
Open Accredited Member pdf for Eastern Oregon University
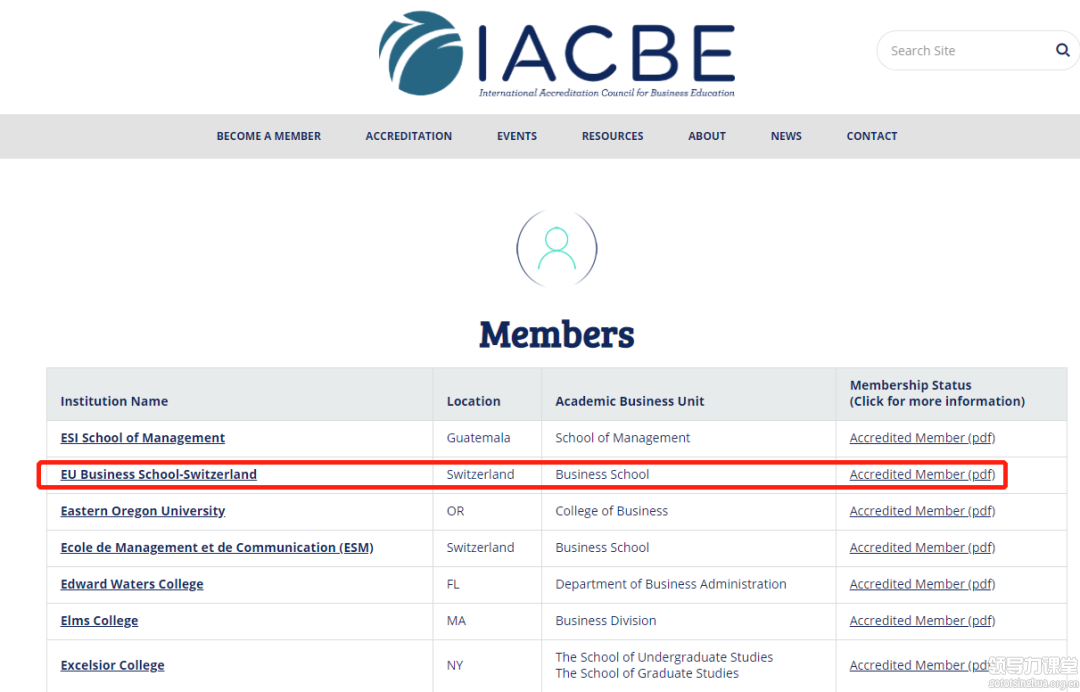[x=922, y=511]
